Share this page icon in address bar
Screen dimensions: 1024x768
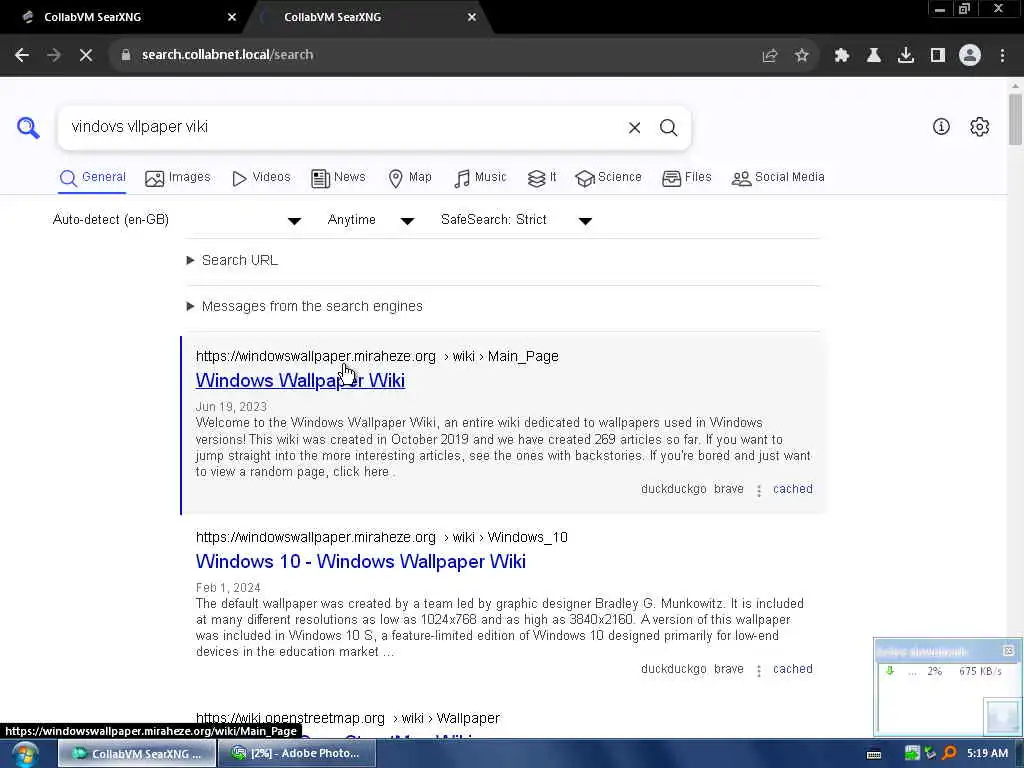(770, 56)
